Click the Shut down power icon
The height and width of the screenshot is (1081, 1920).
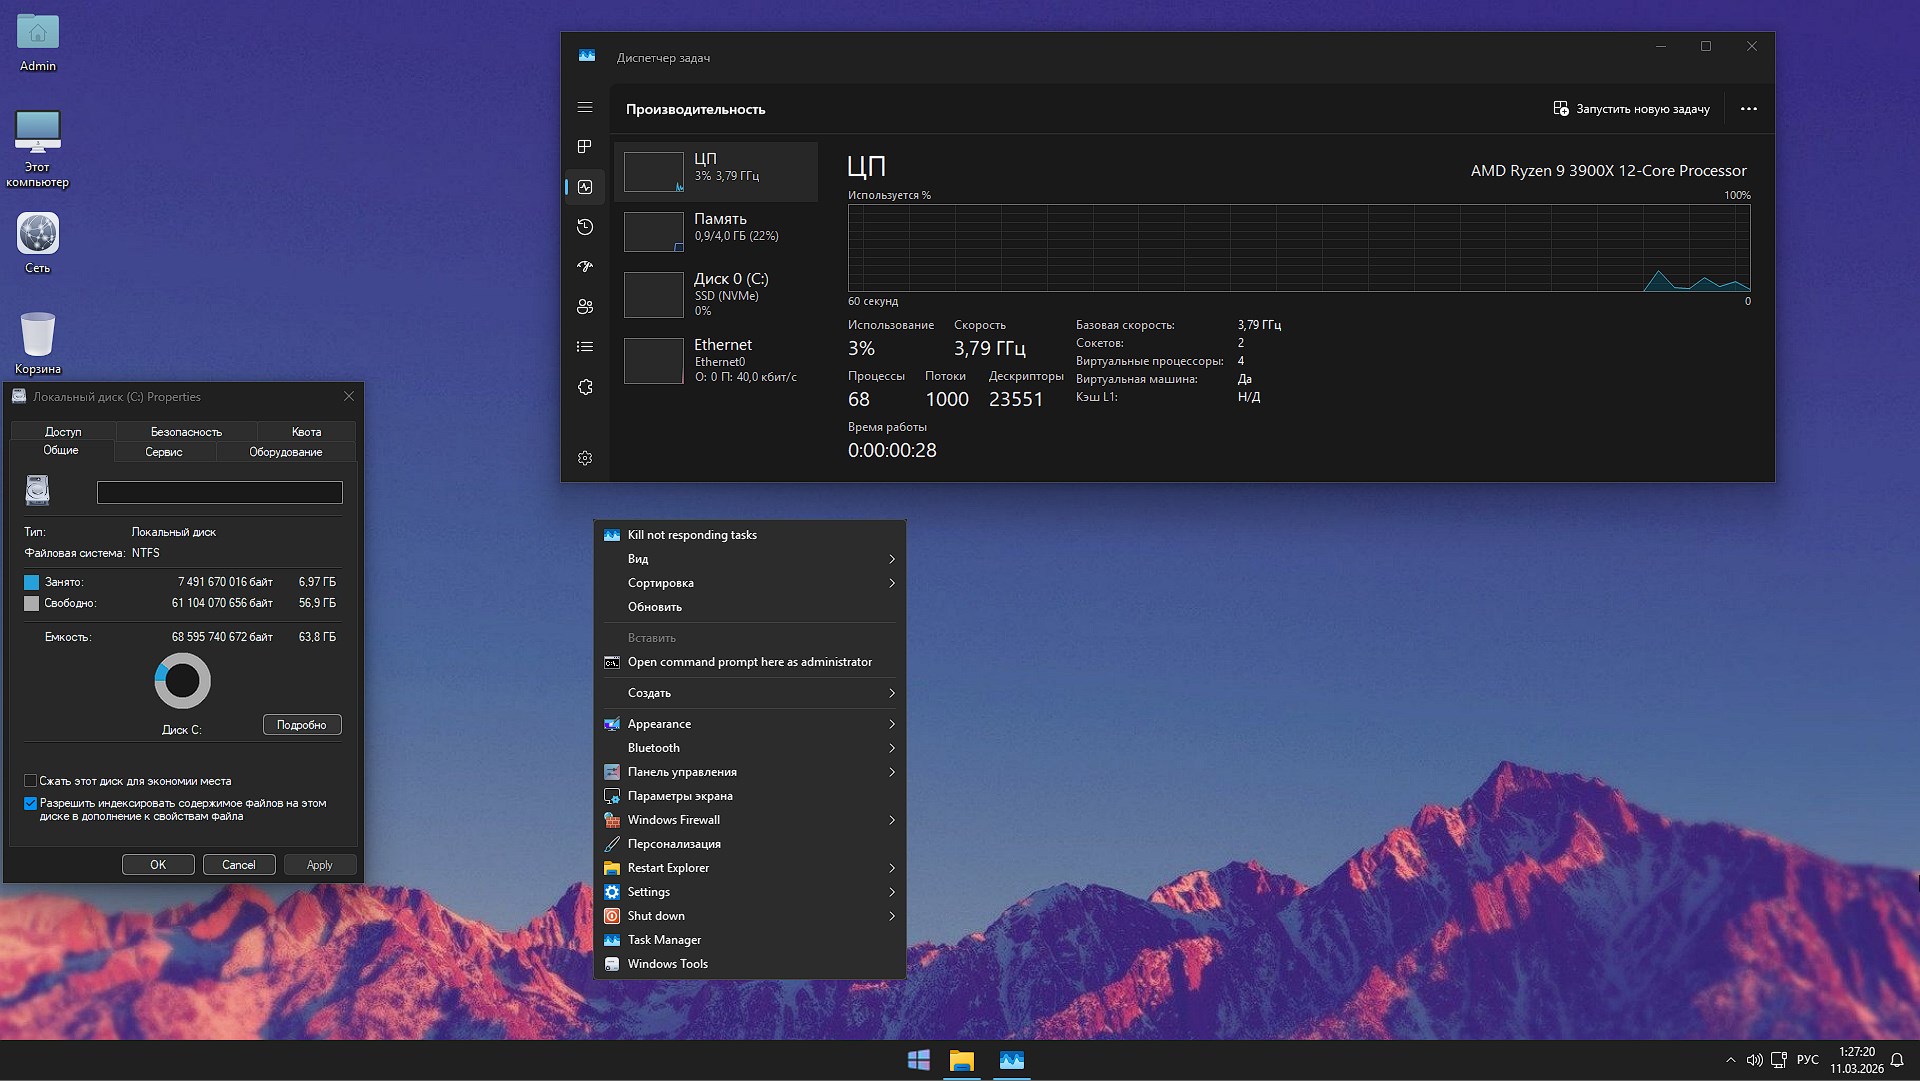click(612, 916)
